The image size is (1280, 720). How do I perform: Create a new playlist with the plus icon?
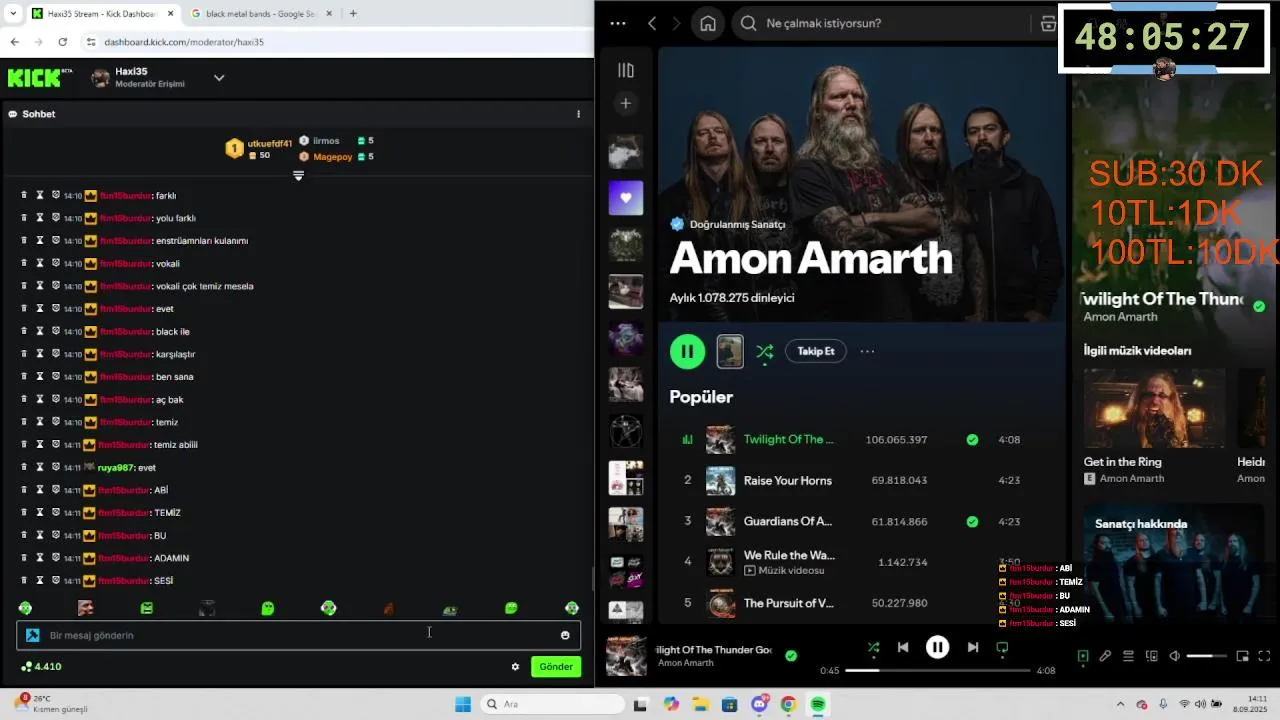626,103
